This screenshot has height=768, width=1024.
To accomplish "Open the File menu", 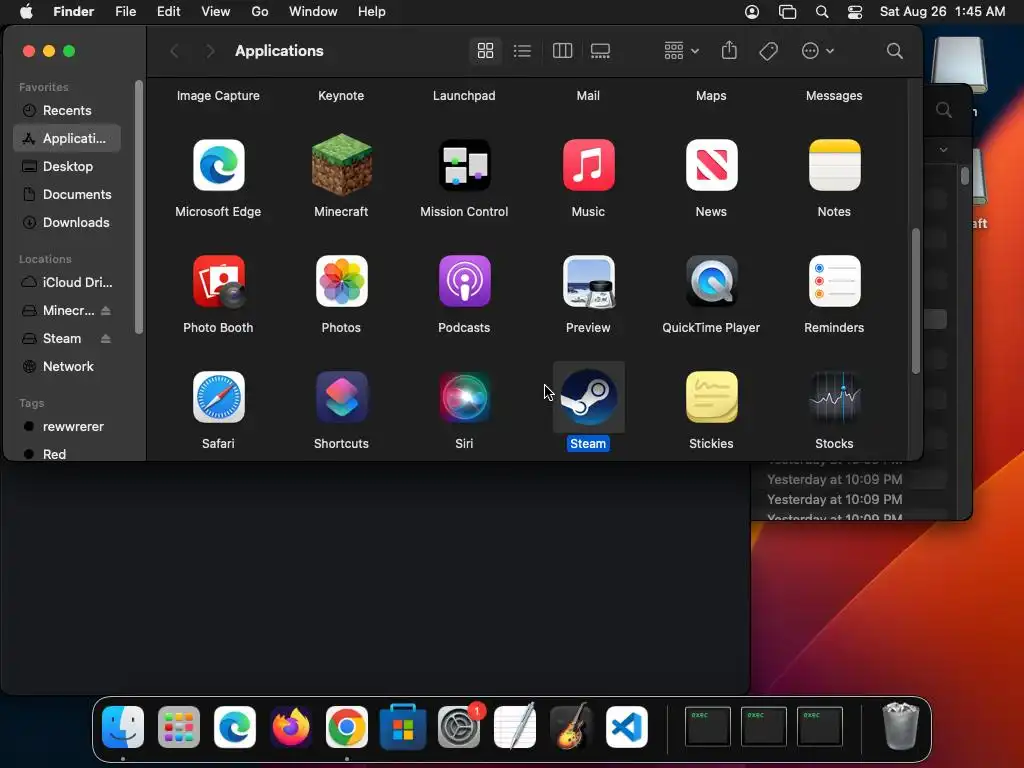I will point(125,12).
